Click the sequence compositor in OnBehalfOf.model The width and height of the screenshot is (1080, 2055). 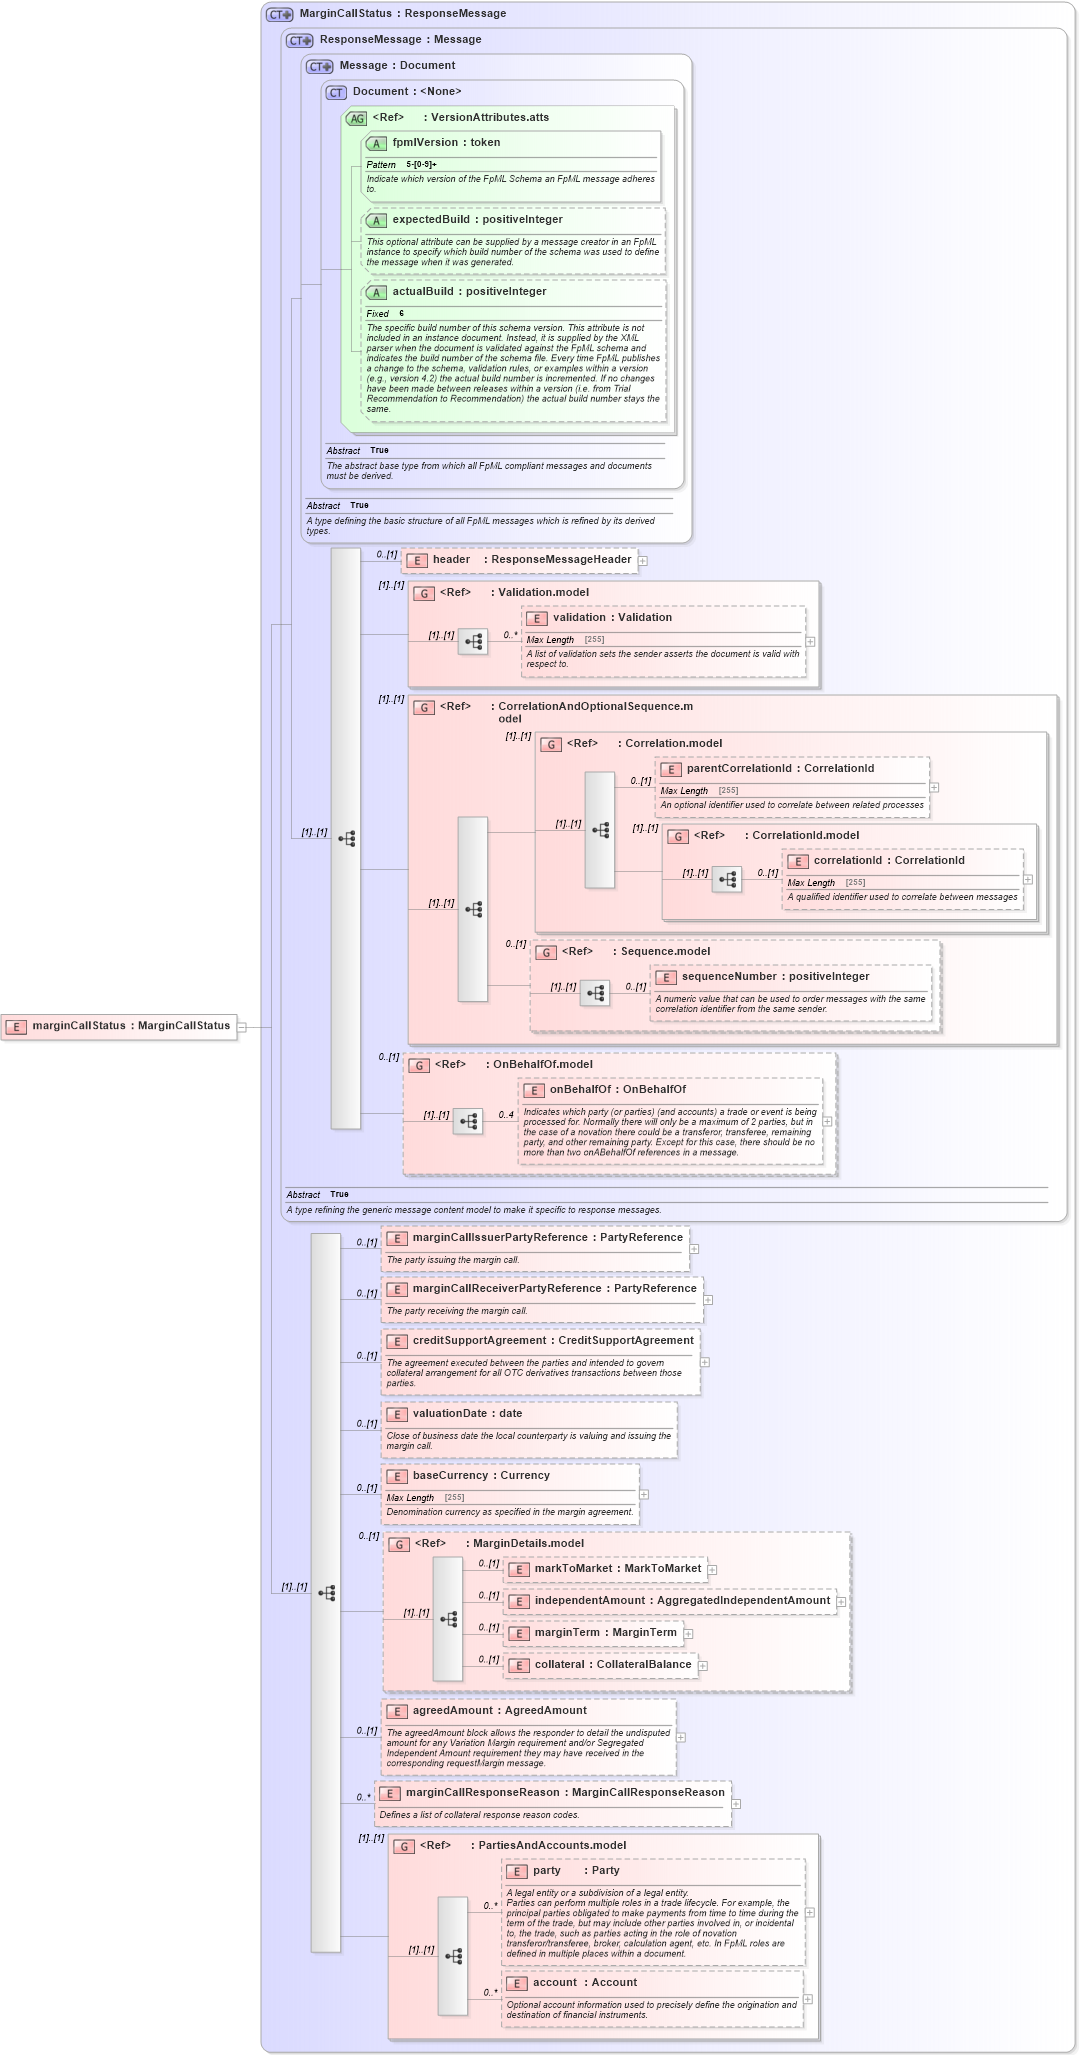click(x=468, y=1122)
